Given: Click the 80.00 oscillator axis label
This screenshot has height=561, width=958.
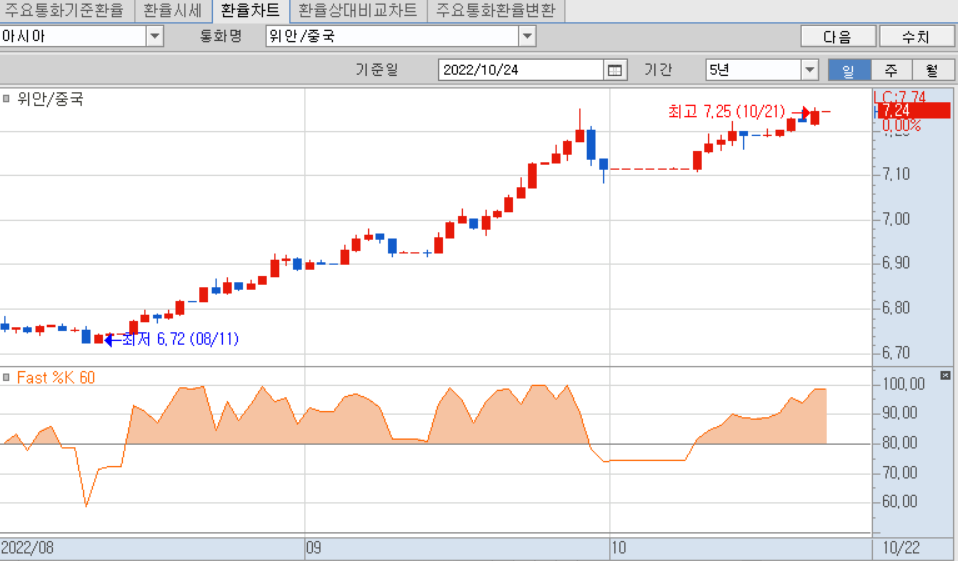Looking at the screenshot, I should [900, 442].
